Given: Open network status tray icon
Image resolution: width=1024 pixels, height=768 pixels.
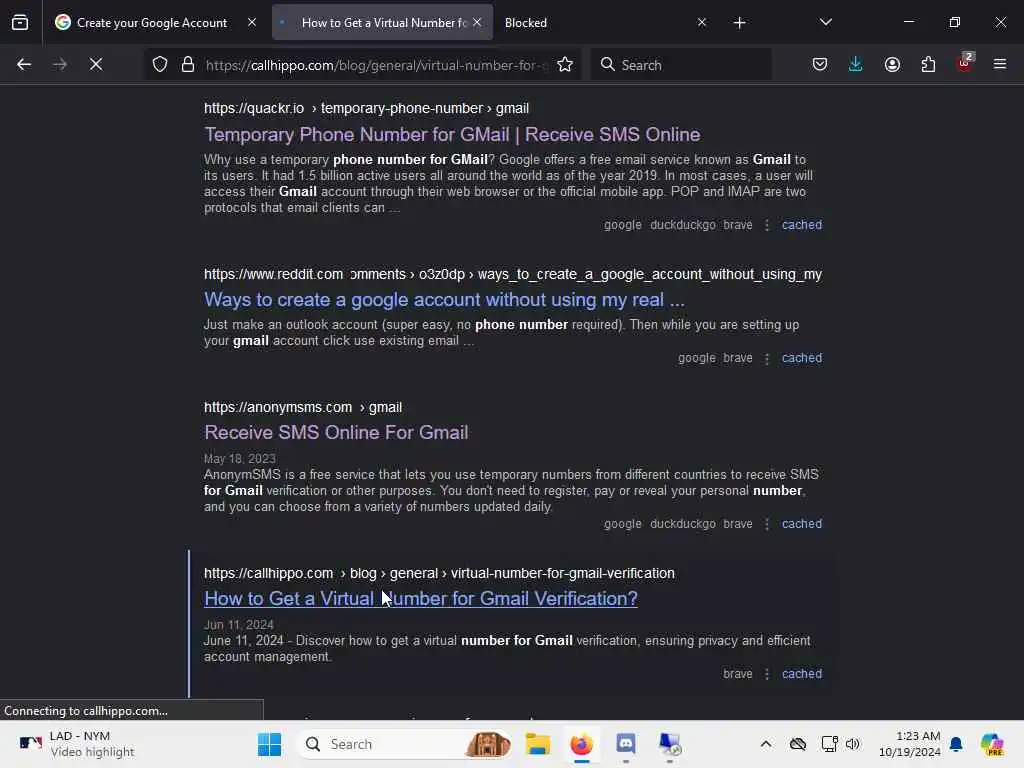Looking at the screenshot, I should pyautogui.click(x=829, y=744).
